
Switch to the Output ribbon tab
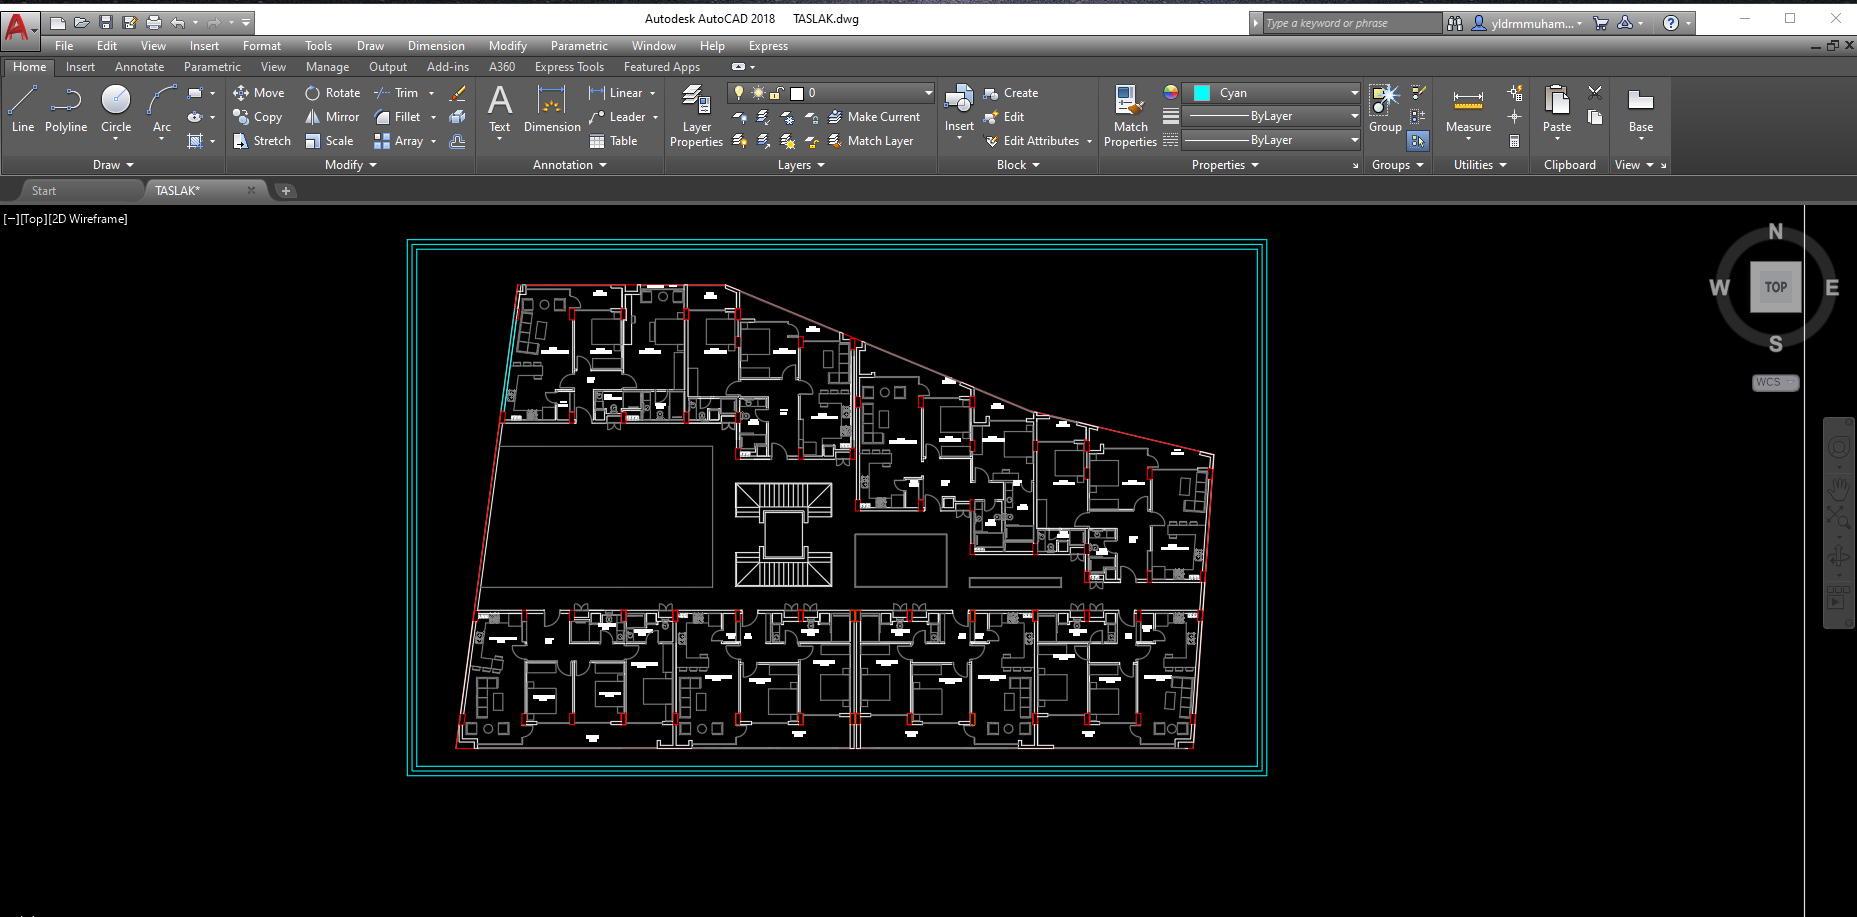click(388, 67)
